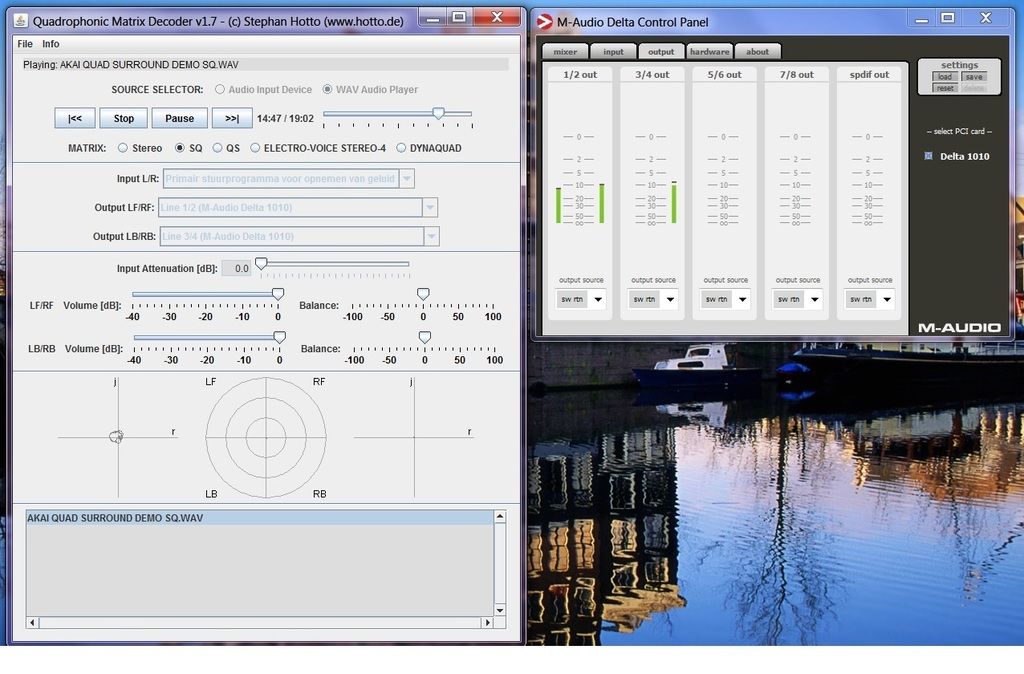
Task: Click the M-Audio logo icon in title bar
Action: click(544, 22)
